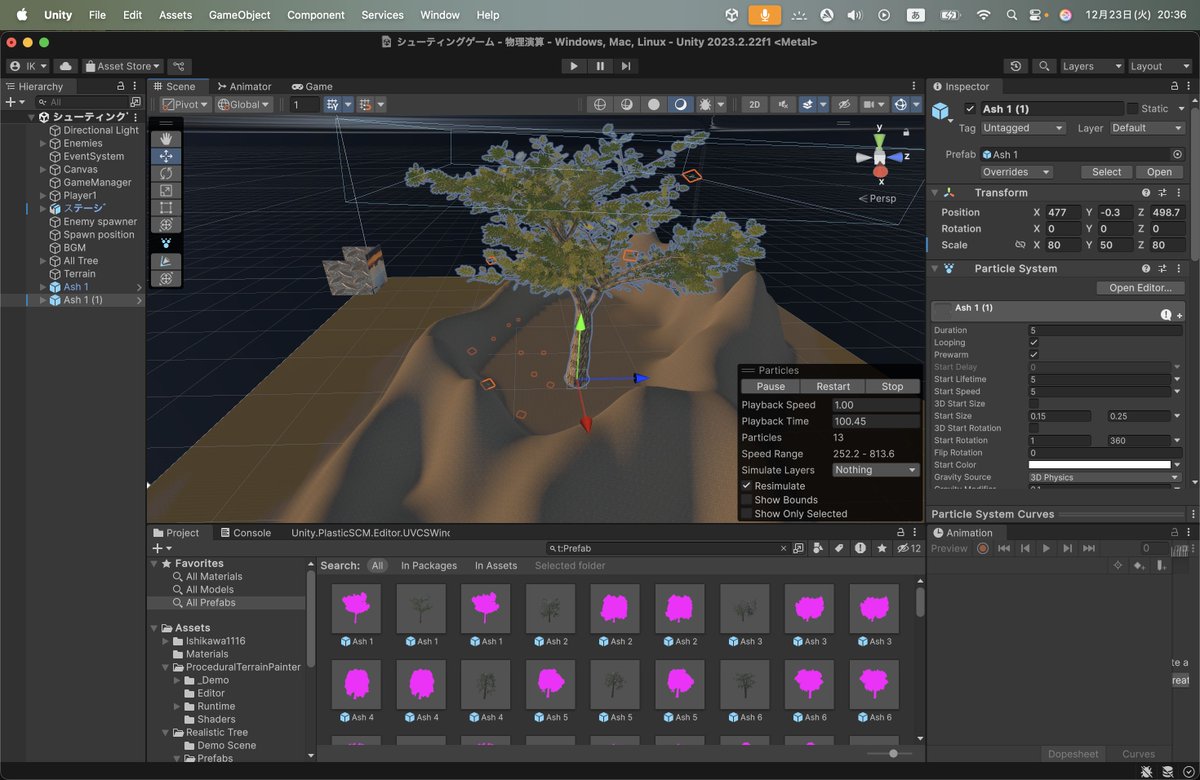Enable Show Bounds checkbox
1200x780 pixels.
747,500
